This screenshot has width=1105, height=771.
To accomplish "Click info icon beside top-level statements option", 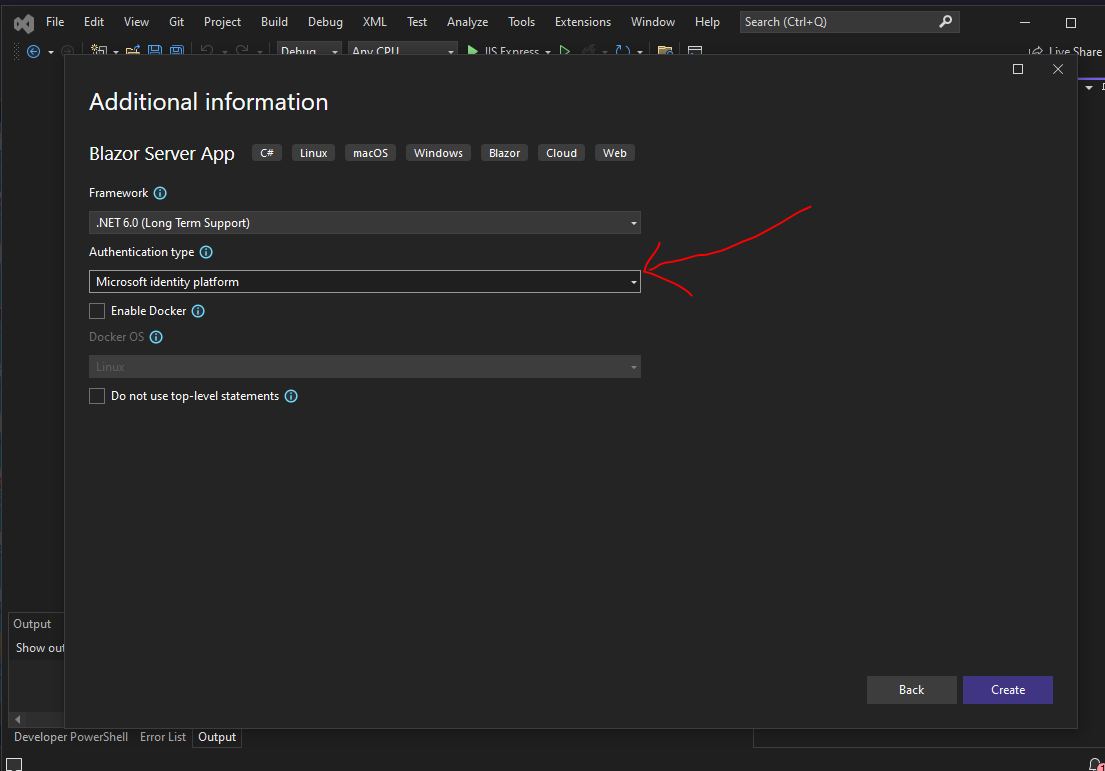I will [x=291, y=397].
